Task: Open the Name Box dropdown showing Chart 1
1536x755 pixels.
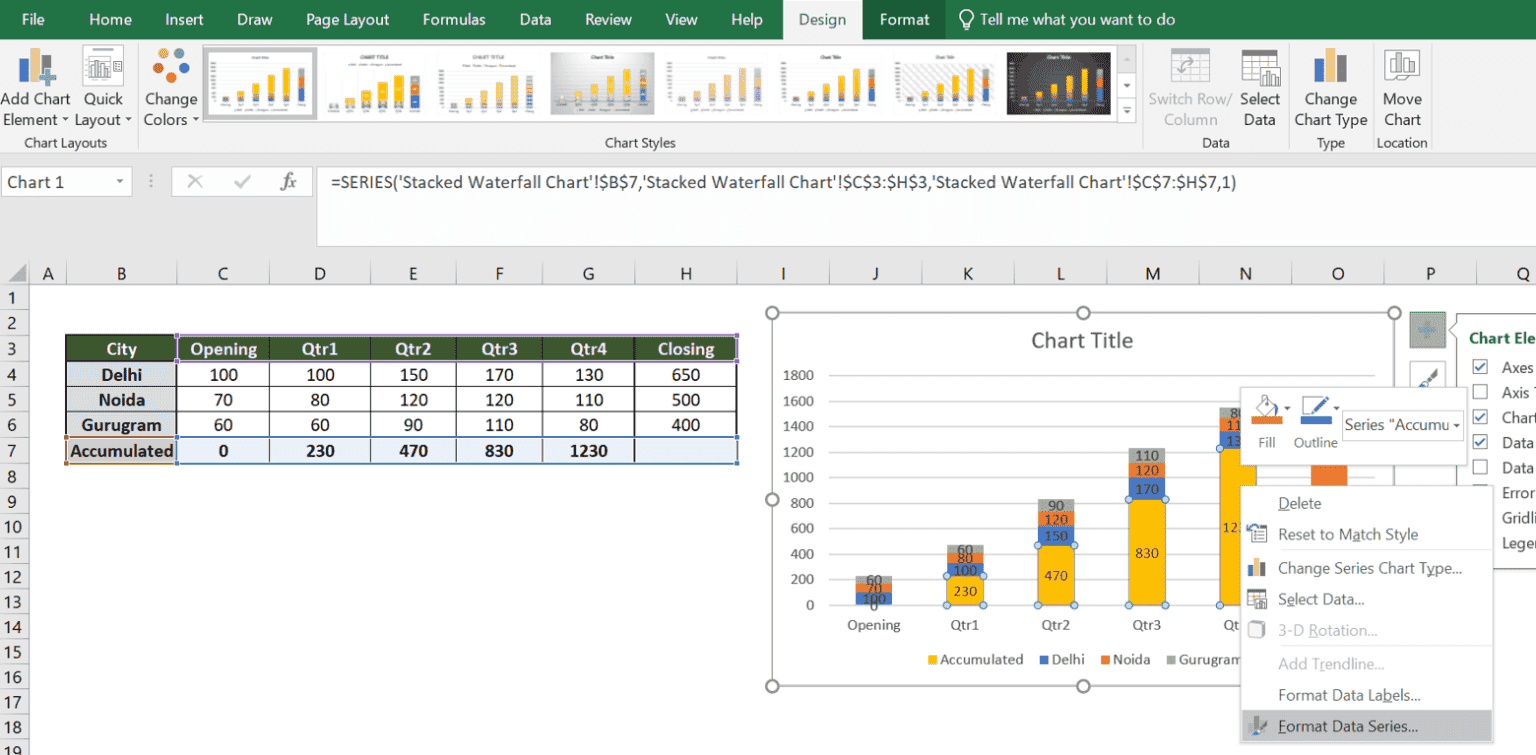Action: (121, 182)
